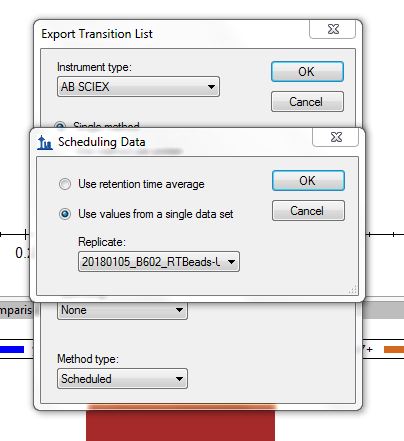Screen dimensions: 404x441
Task: Click OK in Scheduling Data dialog
Action: [x=308, y=181]
